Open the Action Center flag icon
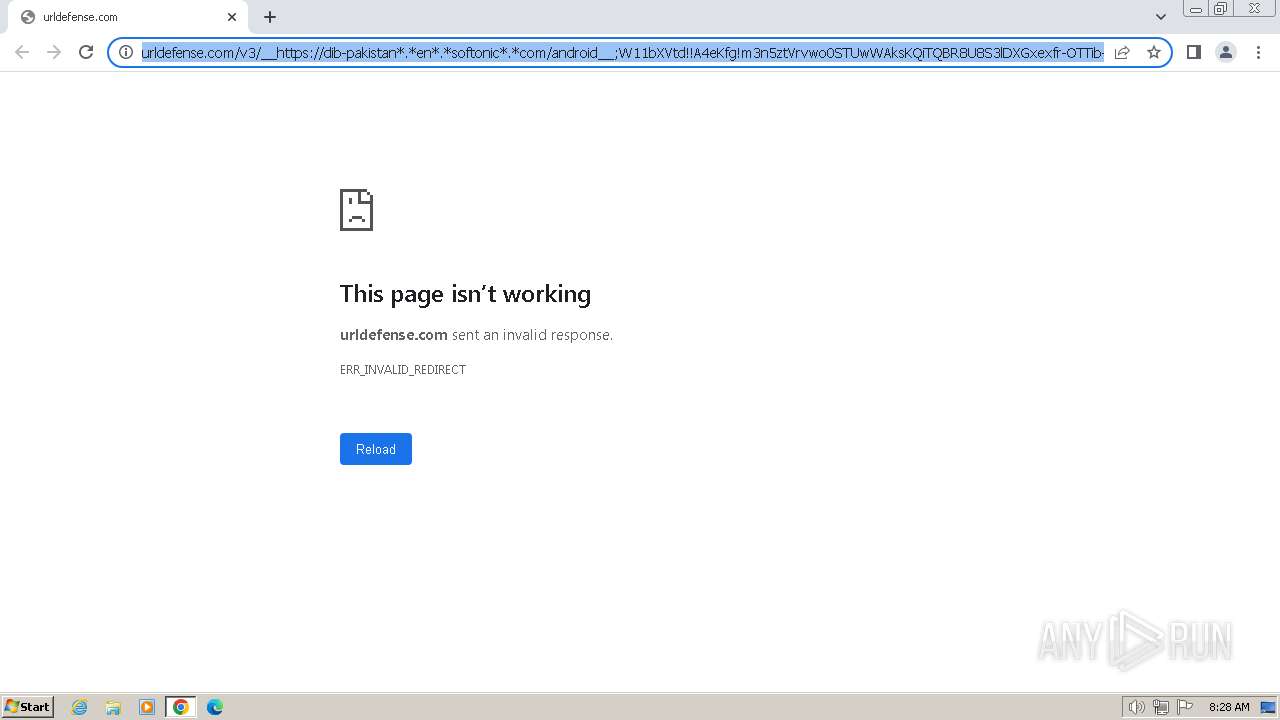 point(1185,707)
